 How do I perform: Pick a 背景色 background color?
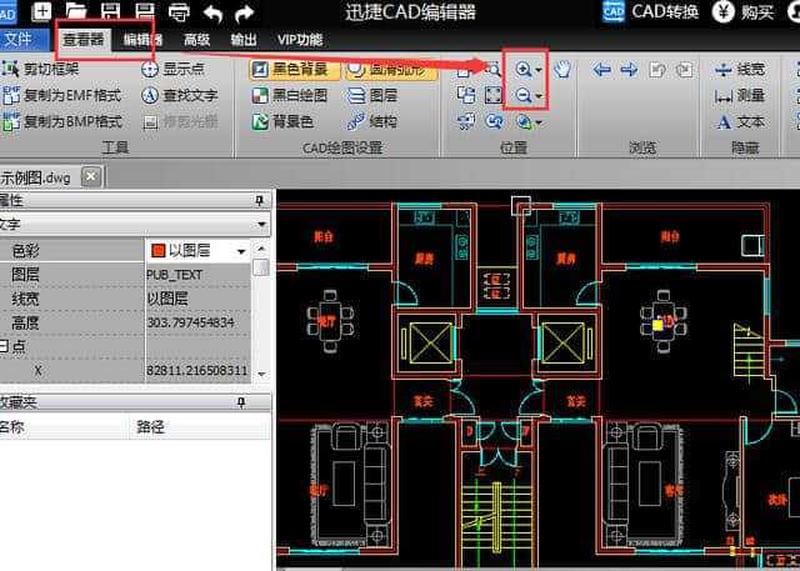[x=283, y=121]
